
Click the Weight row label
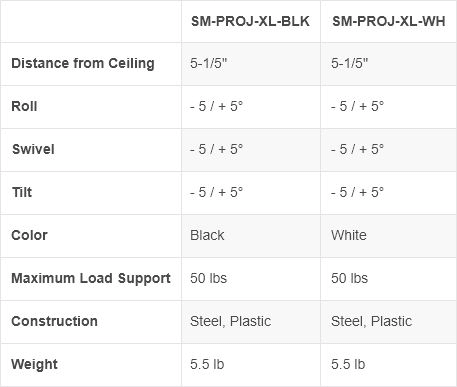34,364
